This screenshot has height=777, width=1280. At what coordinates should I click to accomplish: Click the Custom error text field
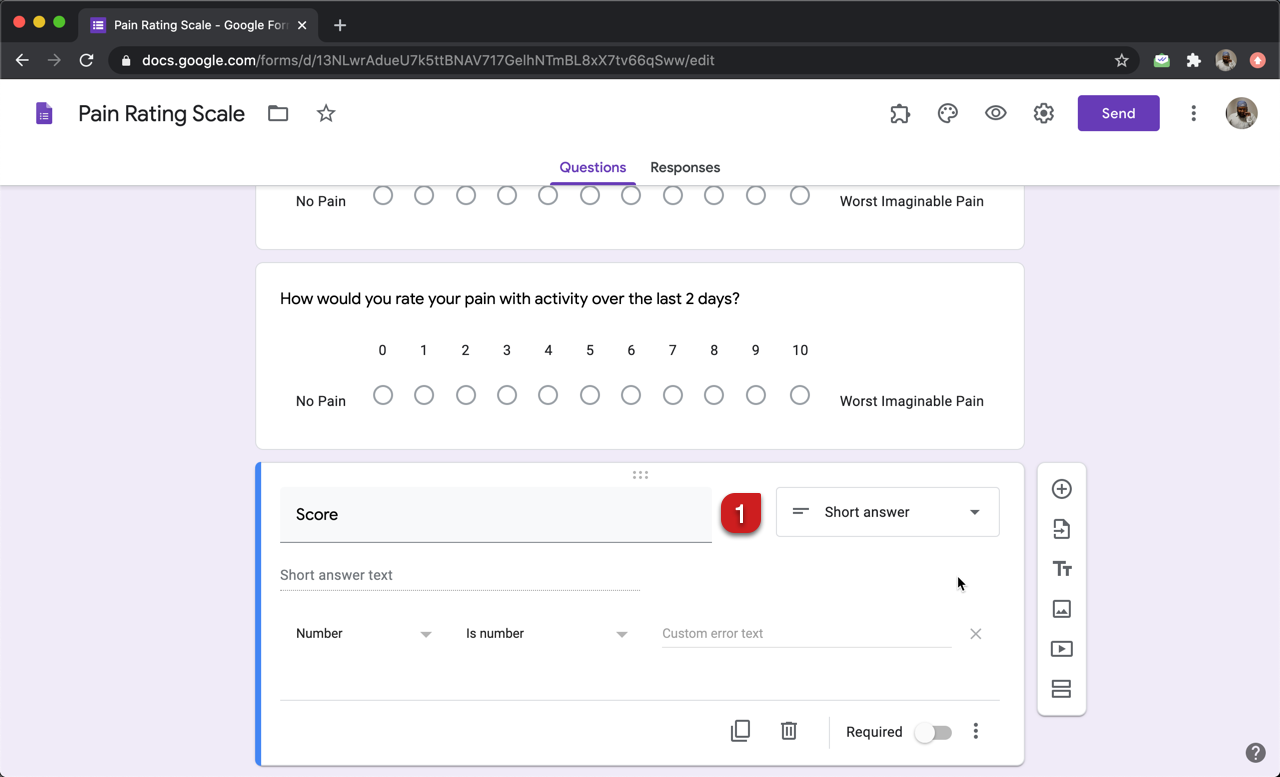click(x=806, y=634)
